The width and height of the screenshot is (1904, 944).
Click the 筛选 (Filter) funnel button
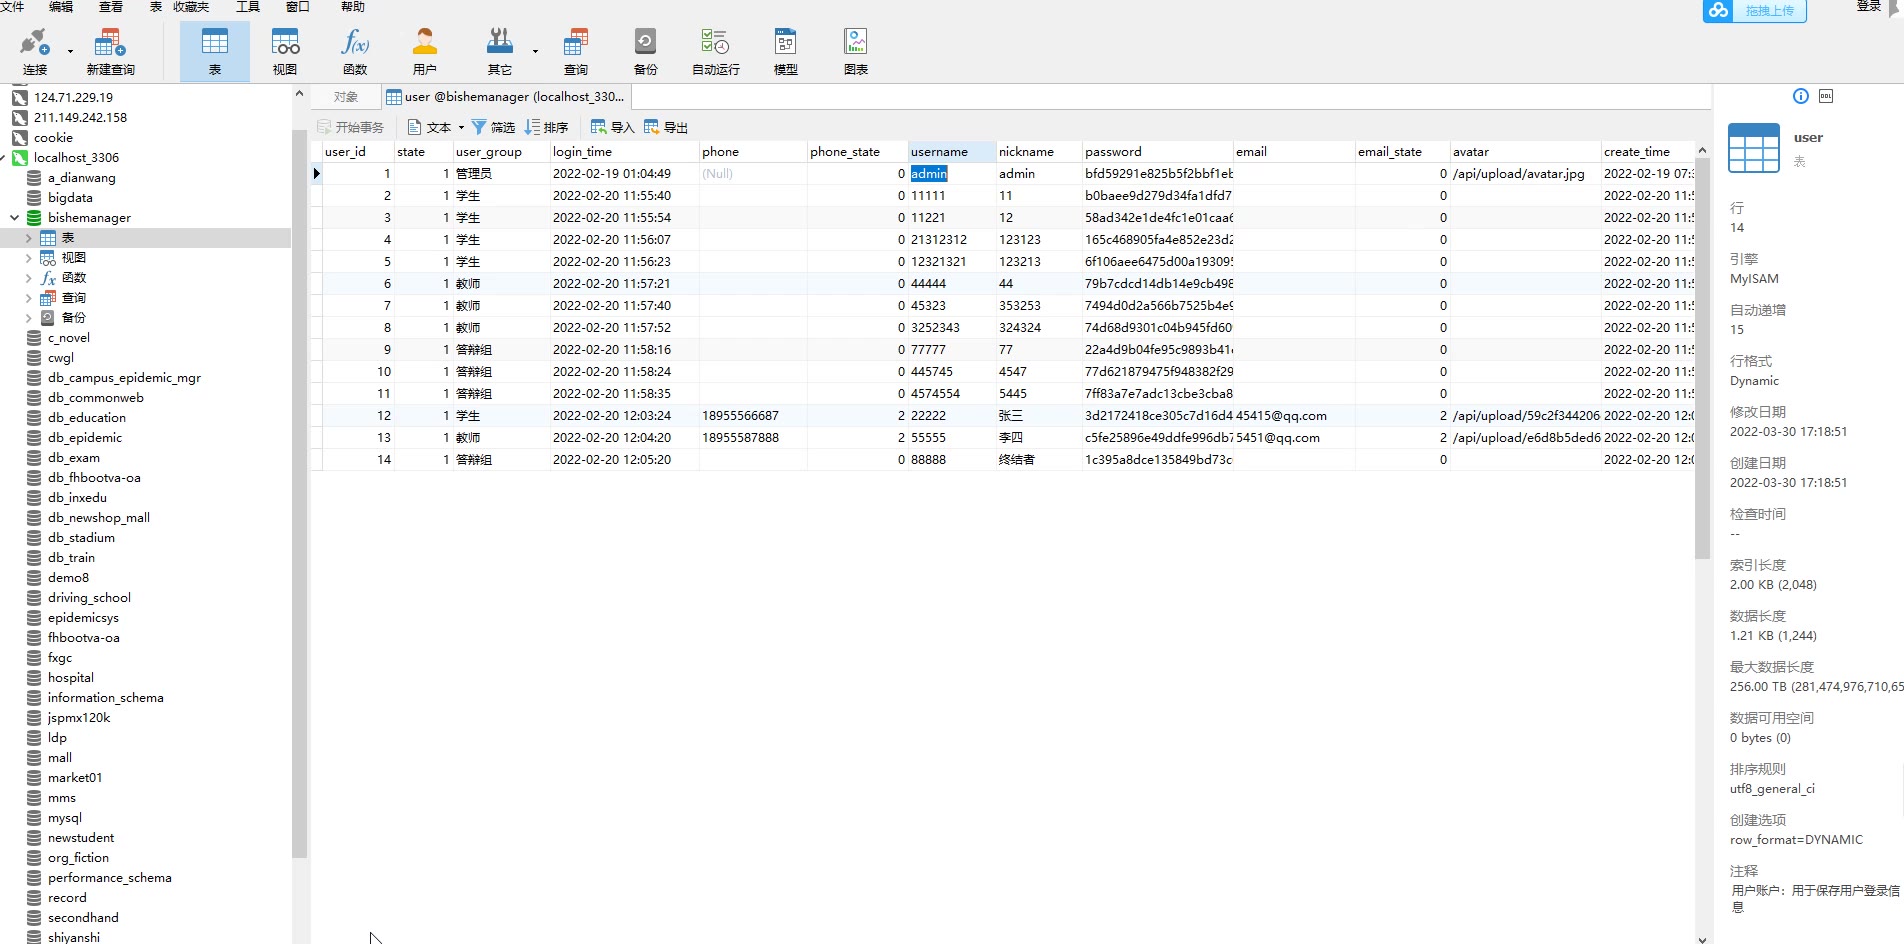point(493,127)
